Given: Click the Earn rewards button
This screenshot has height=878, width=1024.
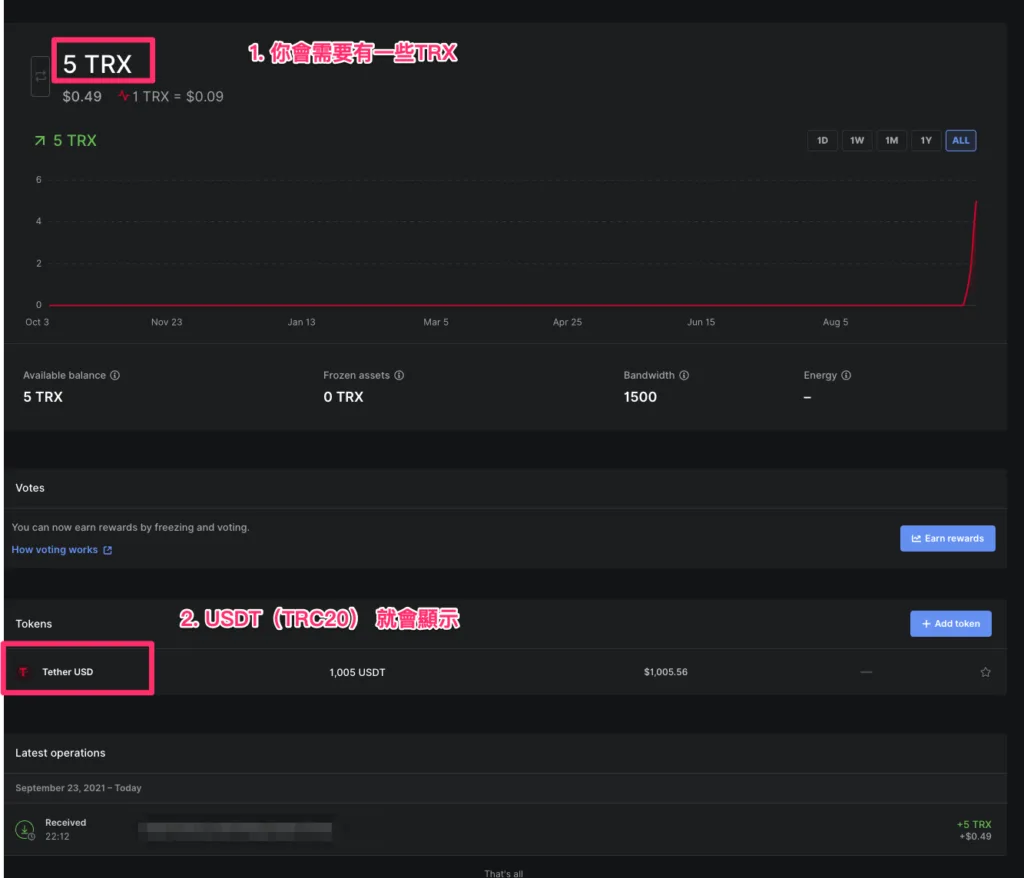Looking at the screenshot, I should pyautogui.click(x=947, y=538).
